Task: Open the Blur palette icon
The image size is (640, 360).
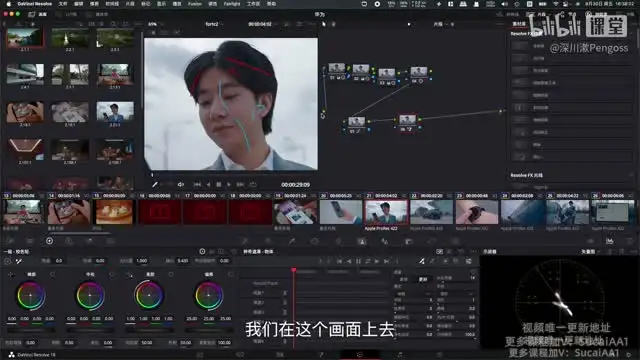Action: coord(384,241)
